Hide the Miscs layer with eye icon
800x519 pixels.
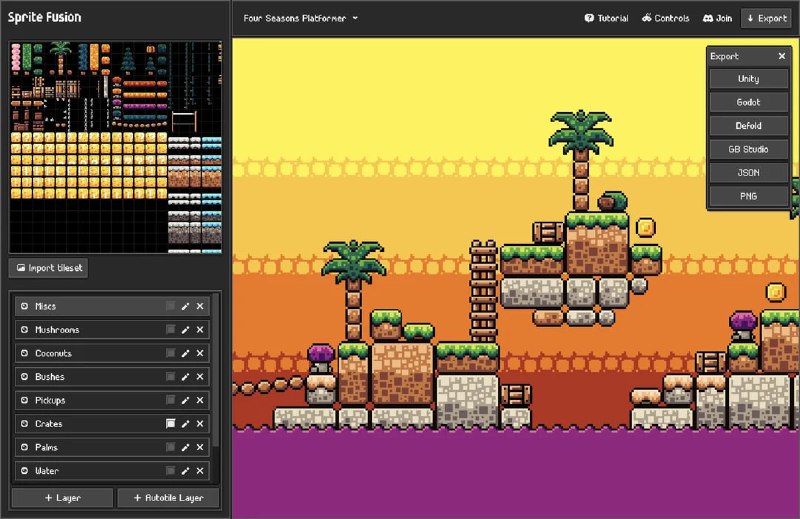pyautogui.click(x=24, y=306)
